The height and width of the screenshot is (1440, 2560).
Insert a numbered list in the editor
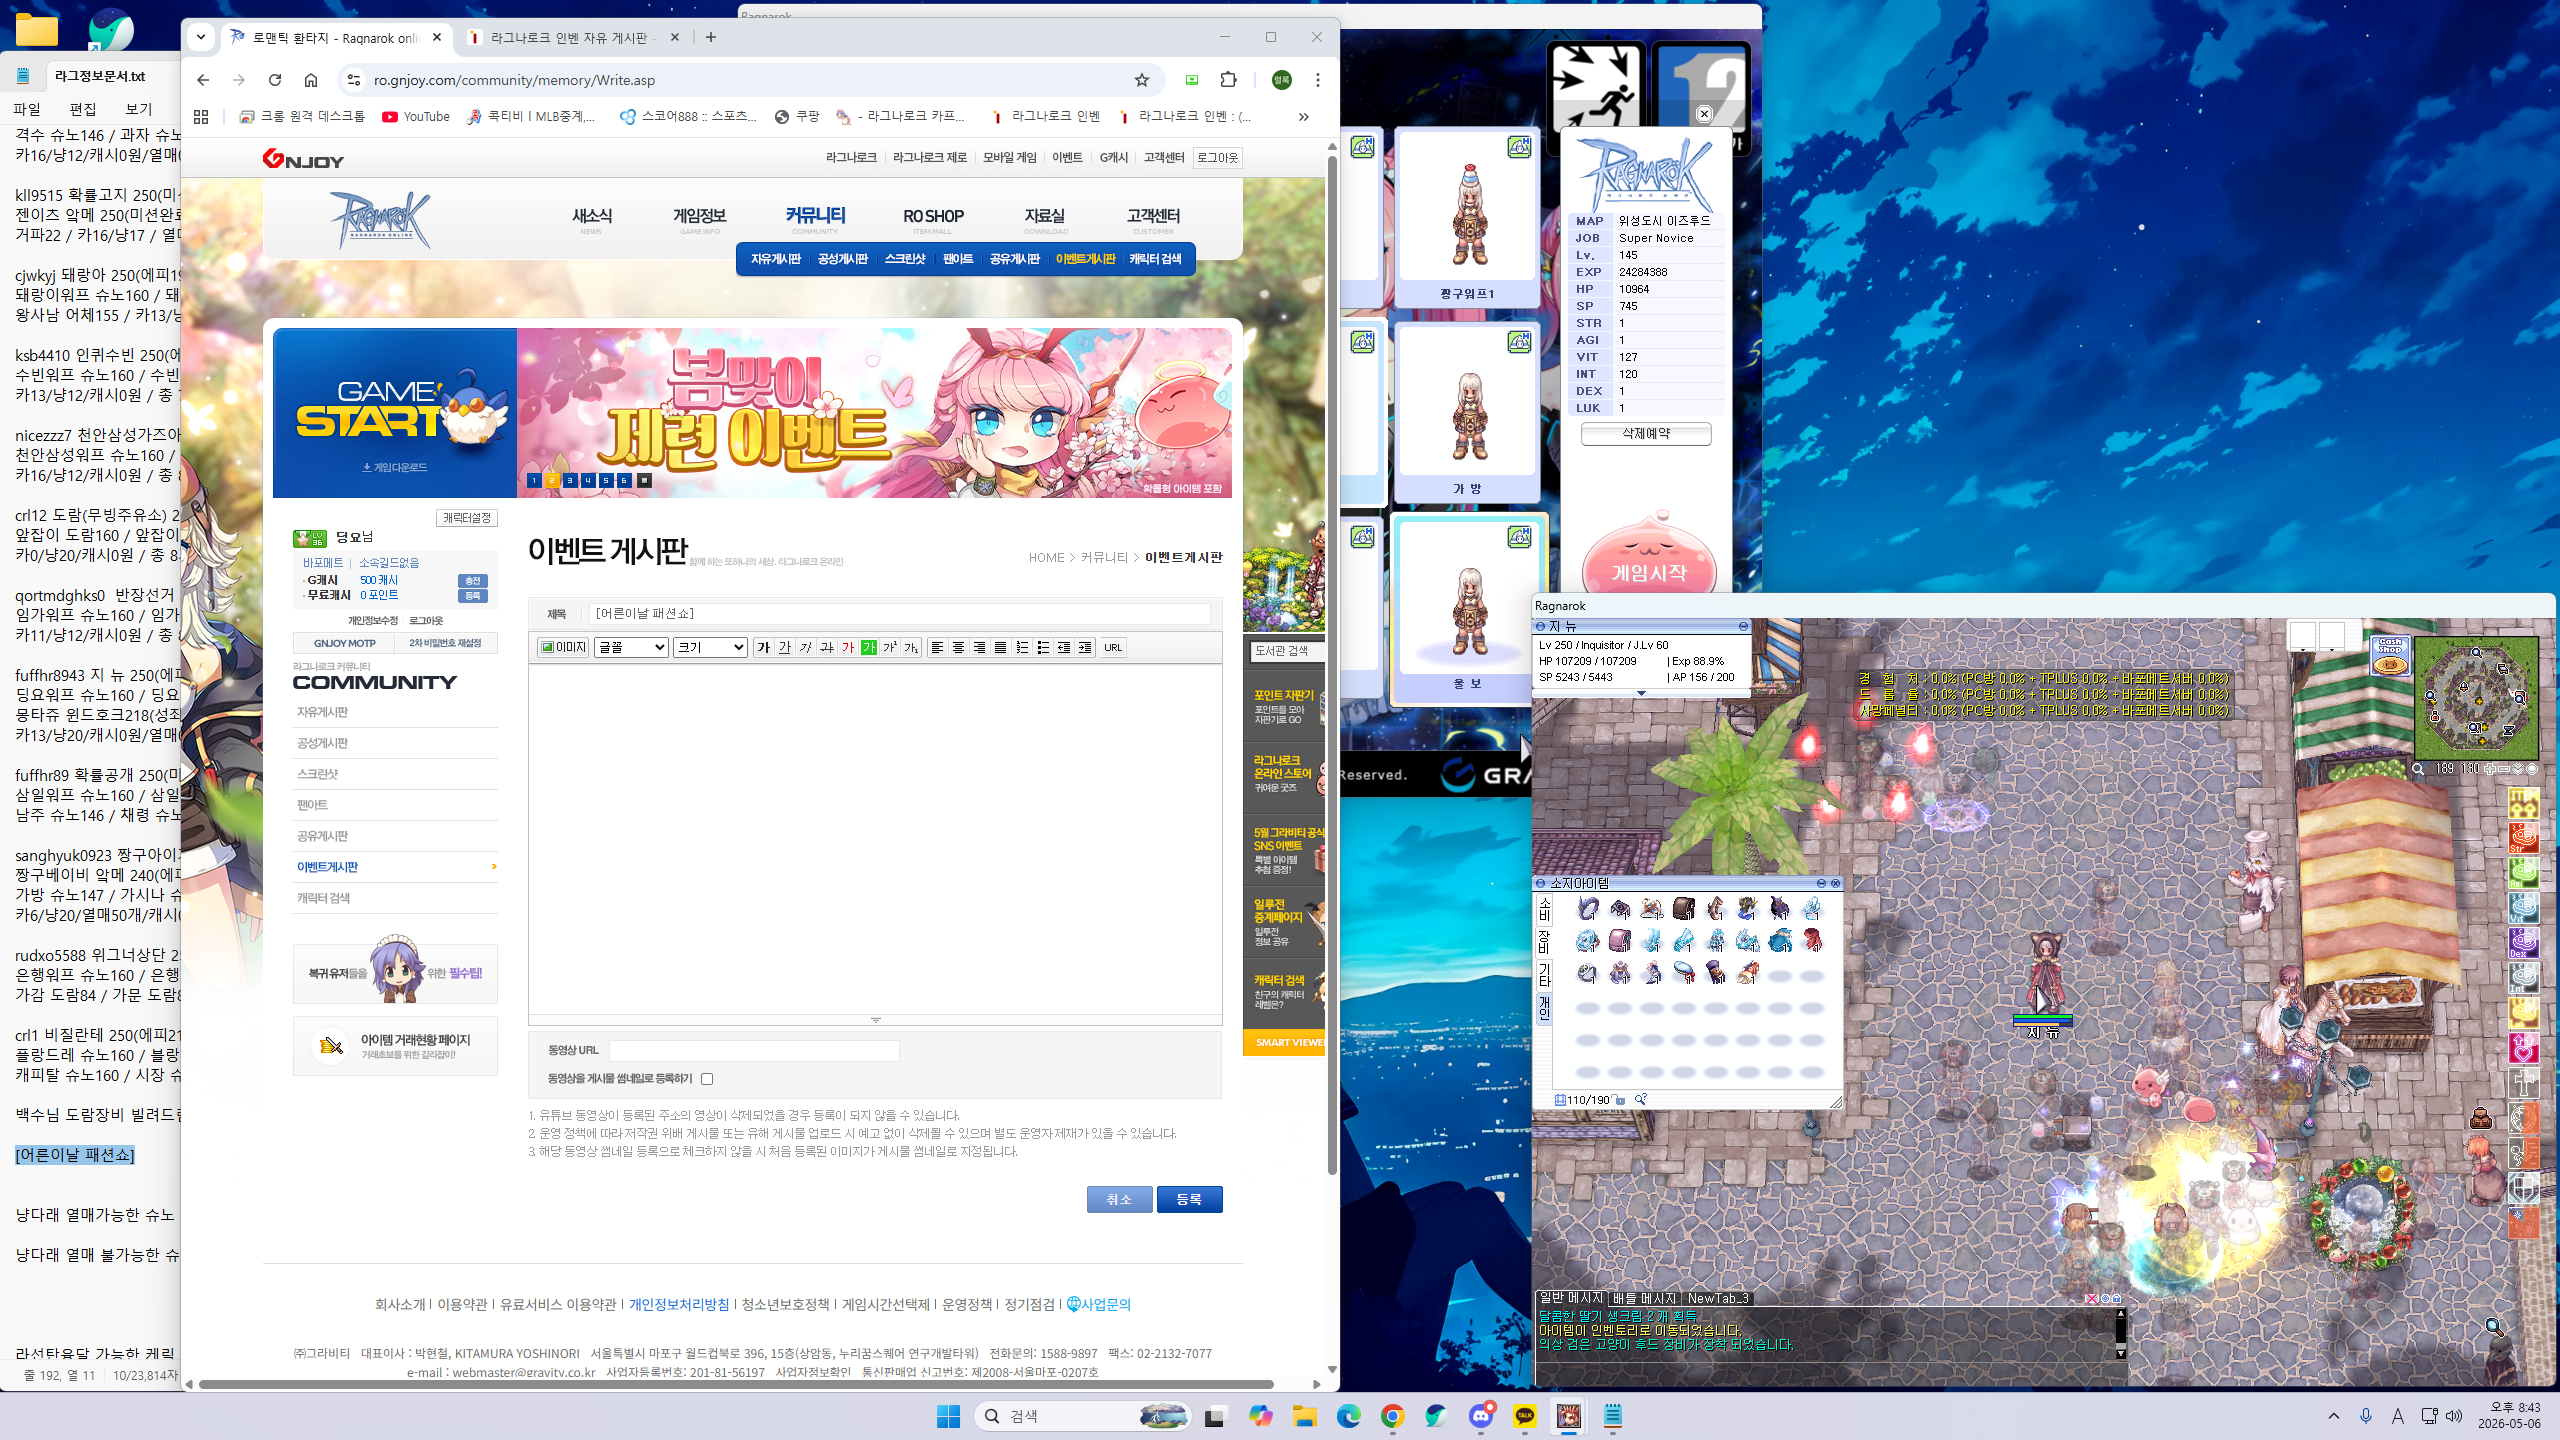1022,648
